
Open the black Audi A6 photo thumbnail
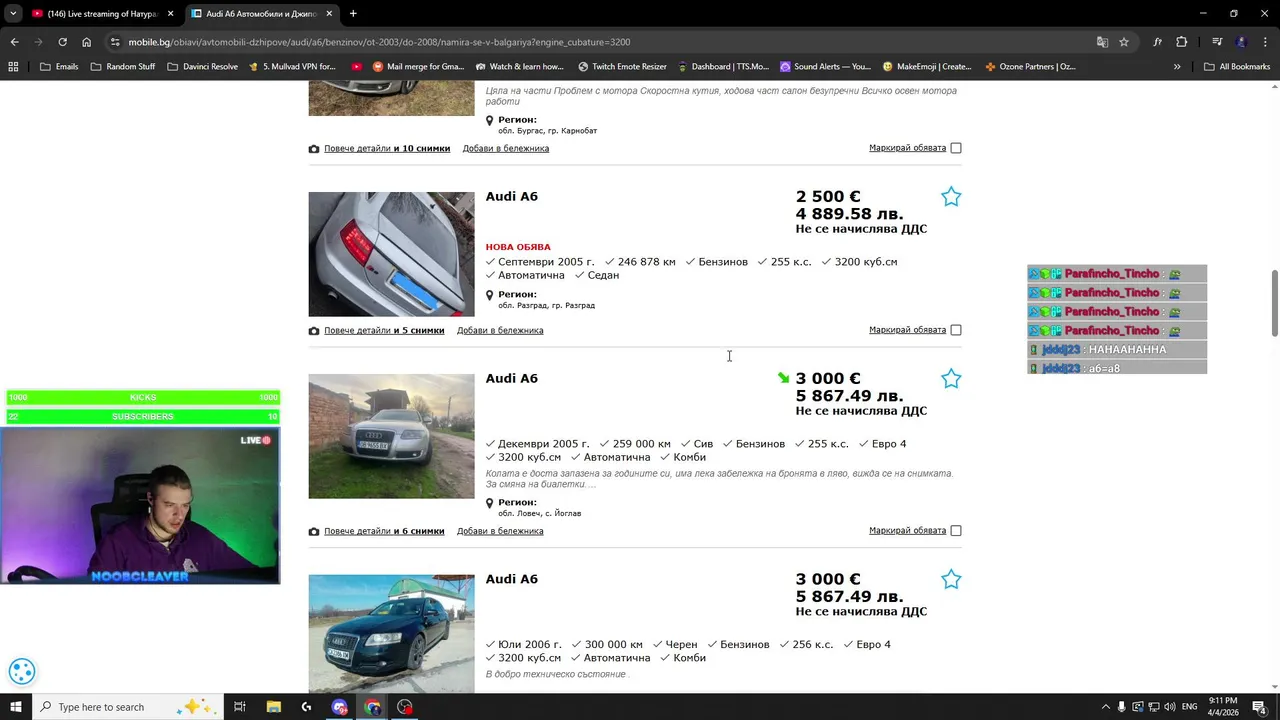point(391,633)
